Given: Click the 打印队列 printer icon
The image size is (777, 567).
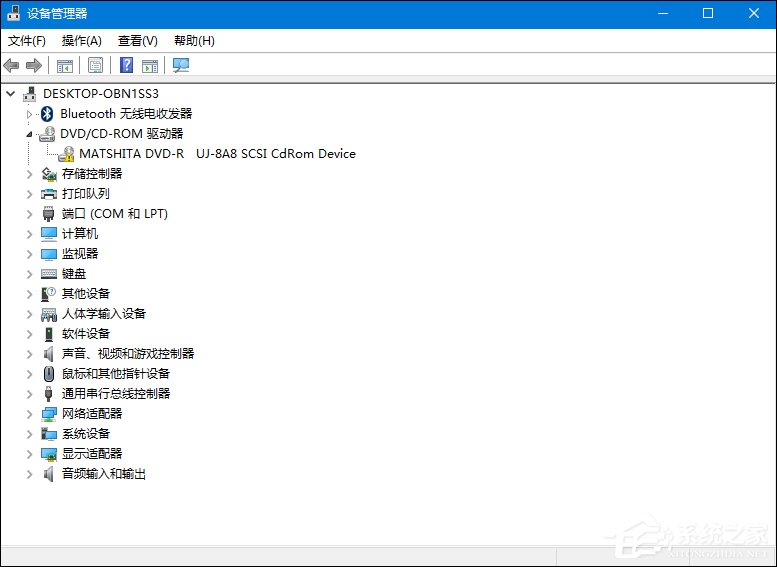Looking at the screenshot, I should coord(49,194).
